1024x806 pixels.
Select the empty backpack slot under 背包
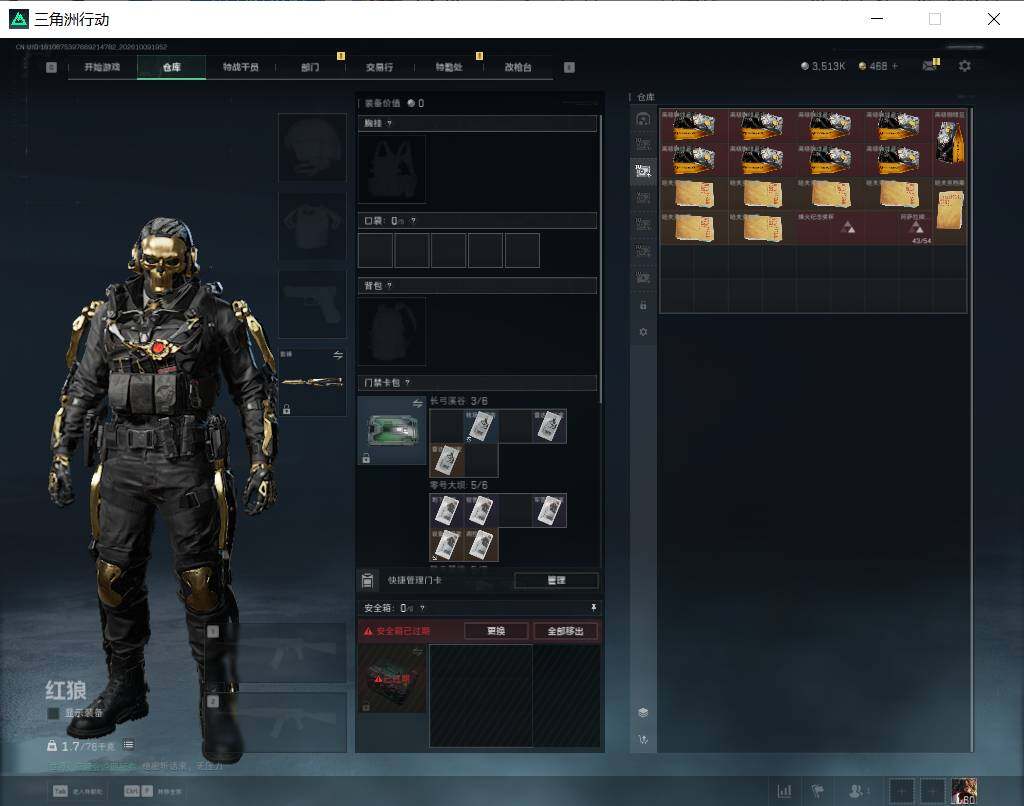(x=392, y=331)
